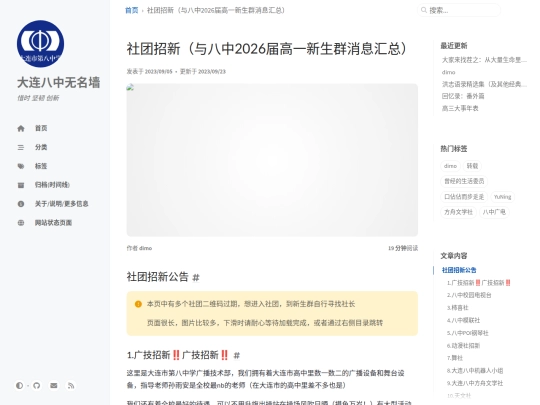Select the YuNing tag chip
The width and height of the screenshot is (540, 405).
tap(502, 197)
